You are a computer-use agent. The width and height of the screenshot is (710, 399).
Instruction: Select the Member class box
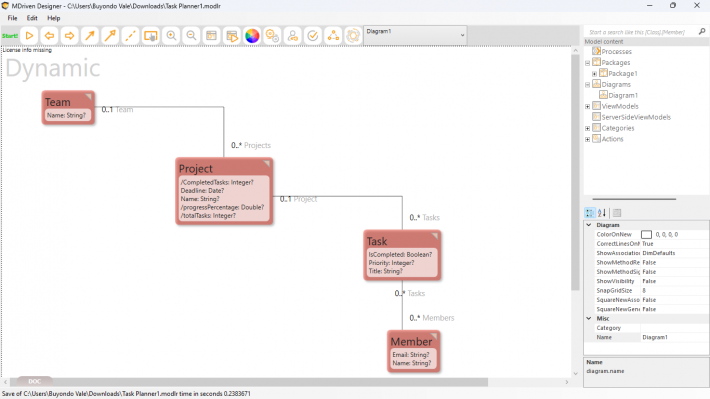tap(413, 352)
